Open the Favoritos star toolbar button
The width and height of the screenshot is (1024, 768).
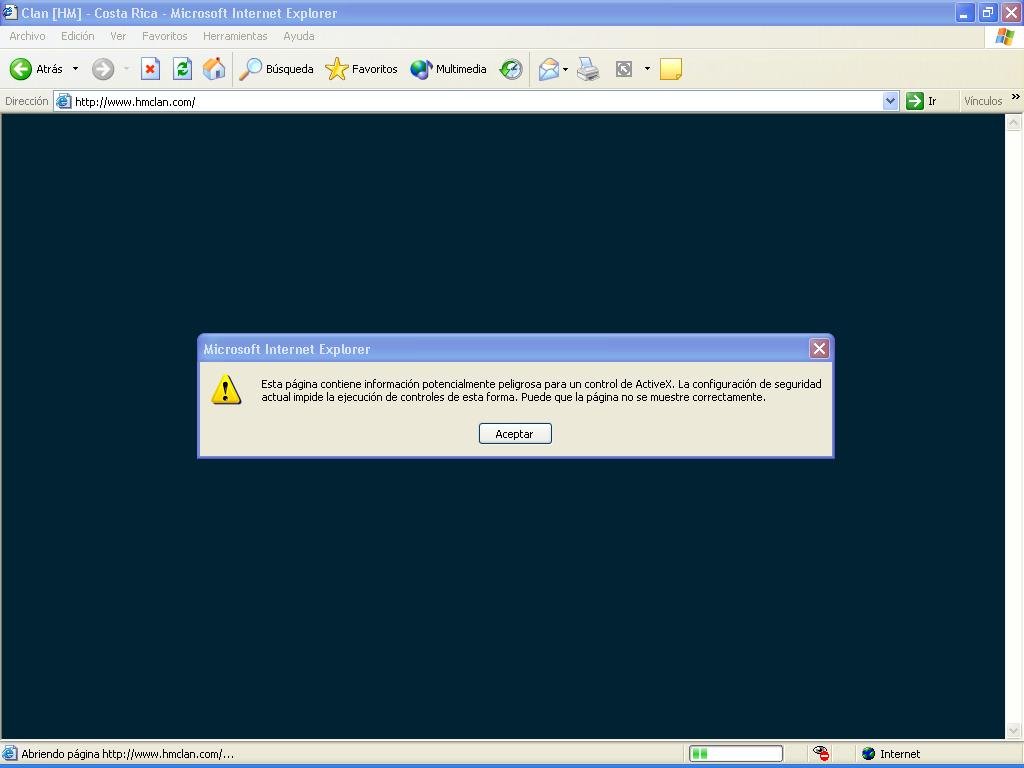361,69
